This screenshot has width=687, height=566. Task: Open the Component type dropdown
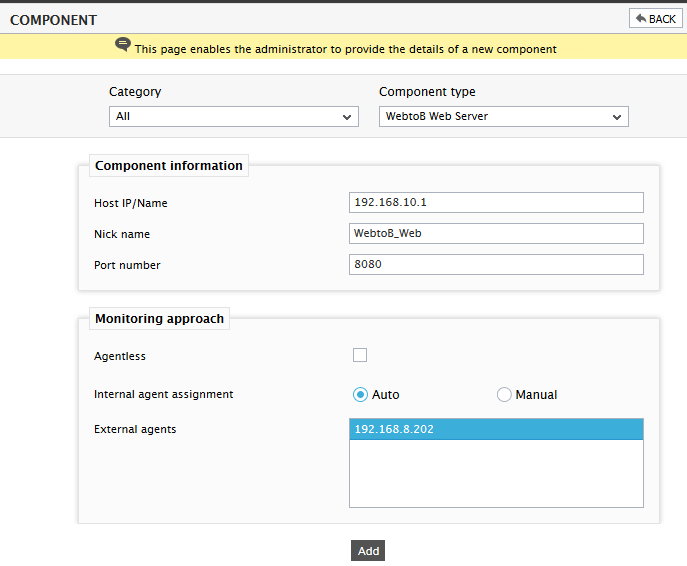click(x=503, y=117)
